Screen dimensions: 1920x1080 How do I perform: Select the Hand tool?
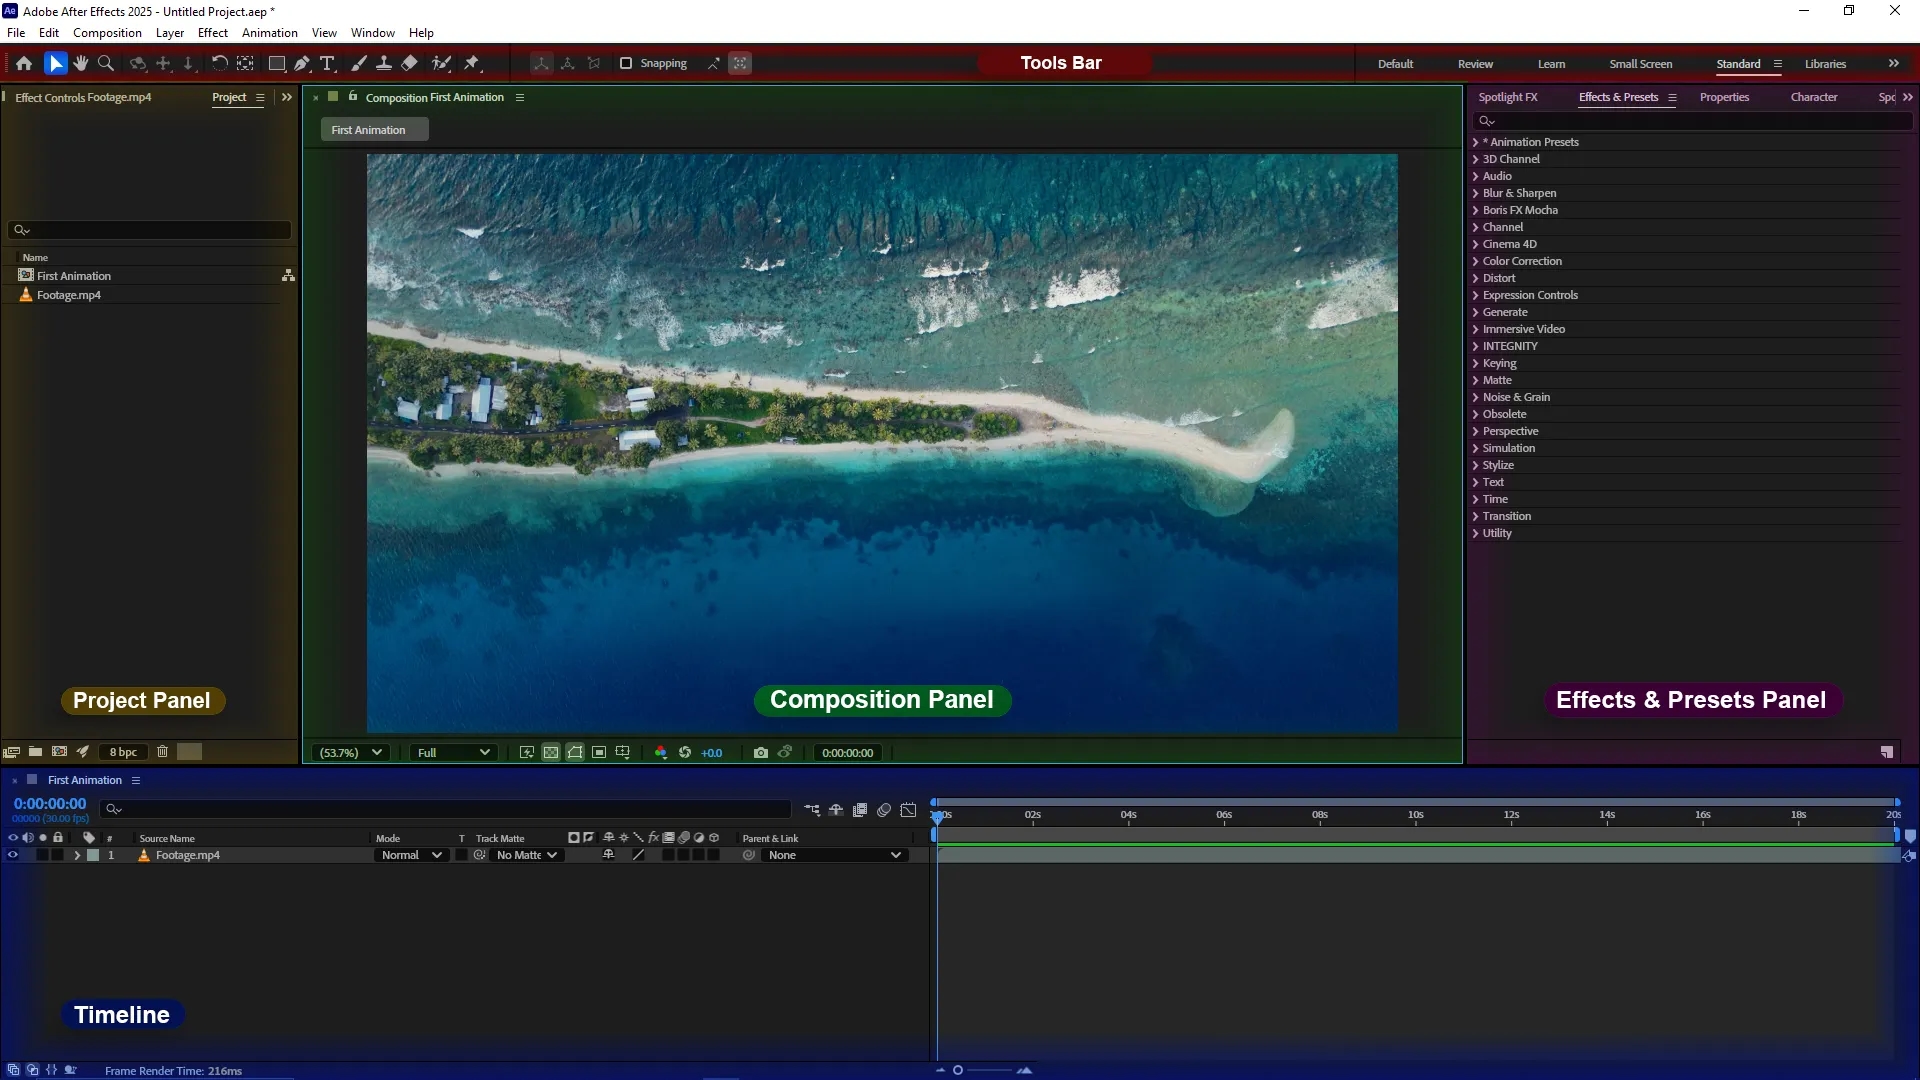pos(81,63)
